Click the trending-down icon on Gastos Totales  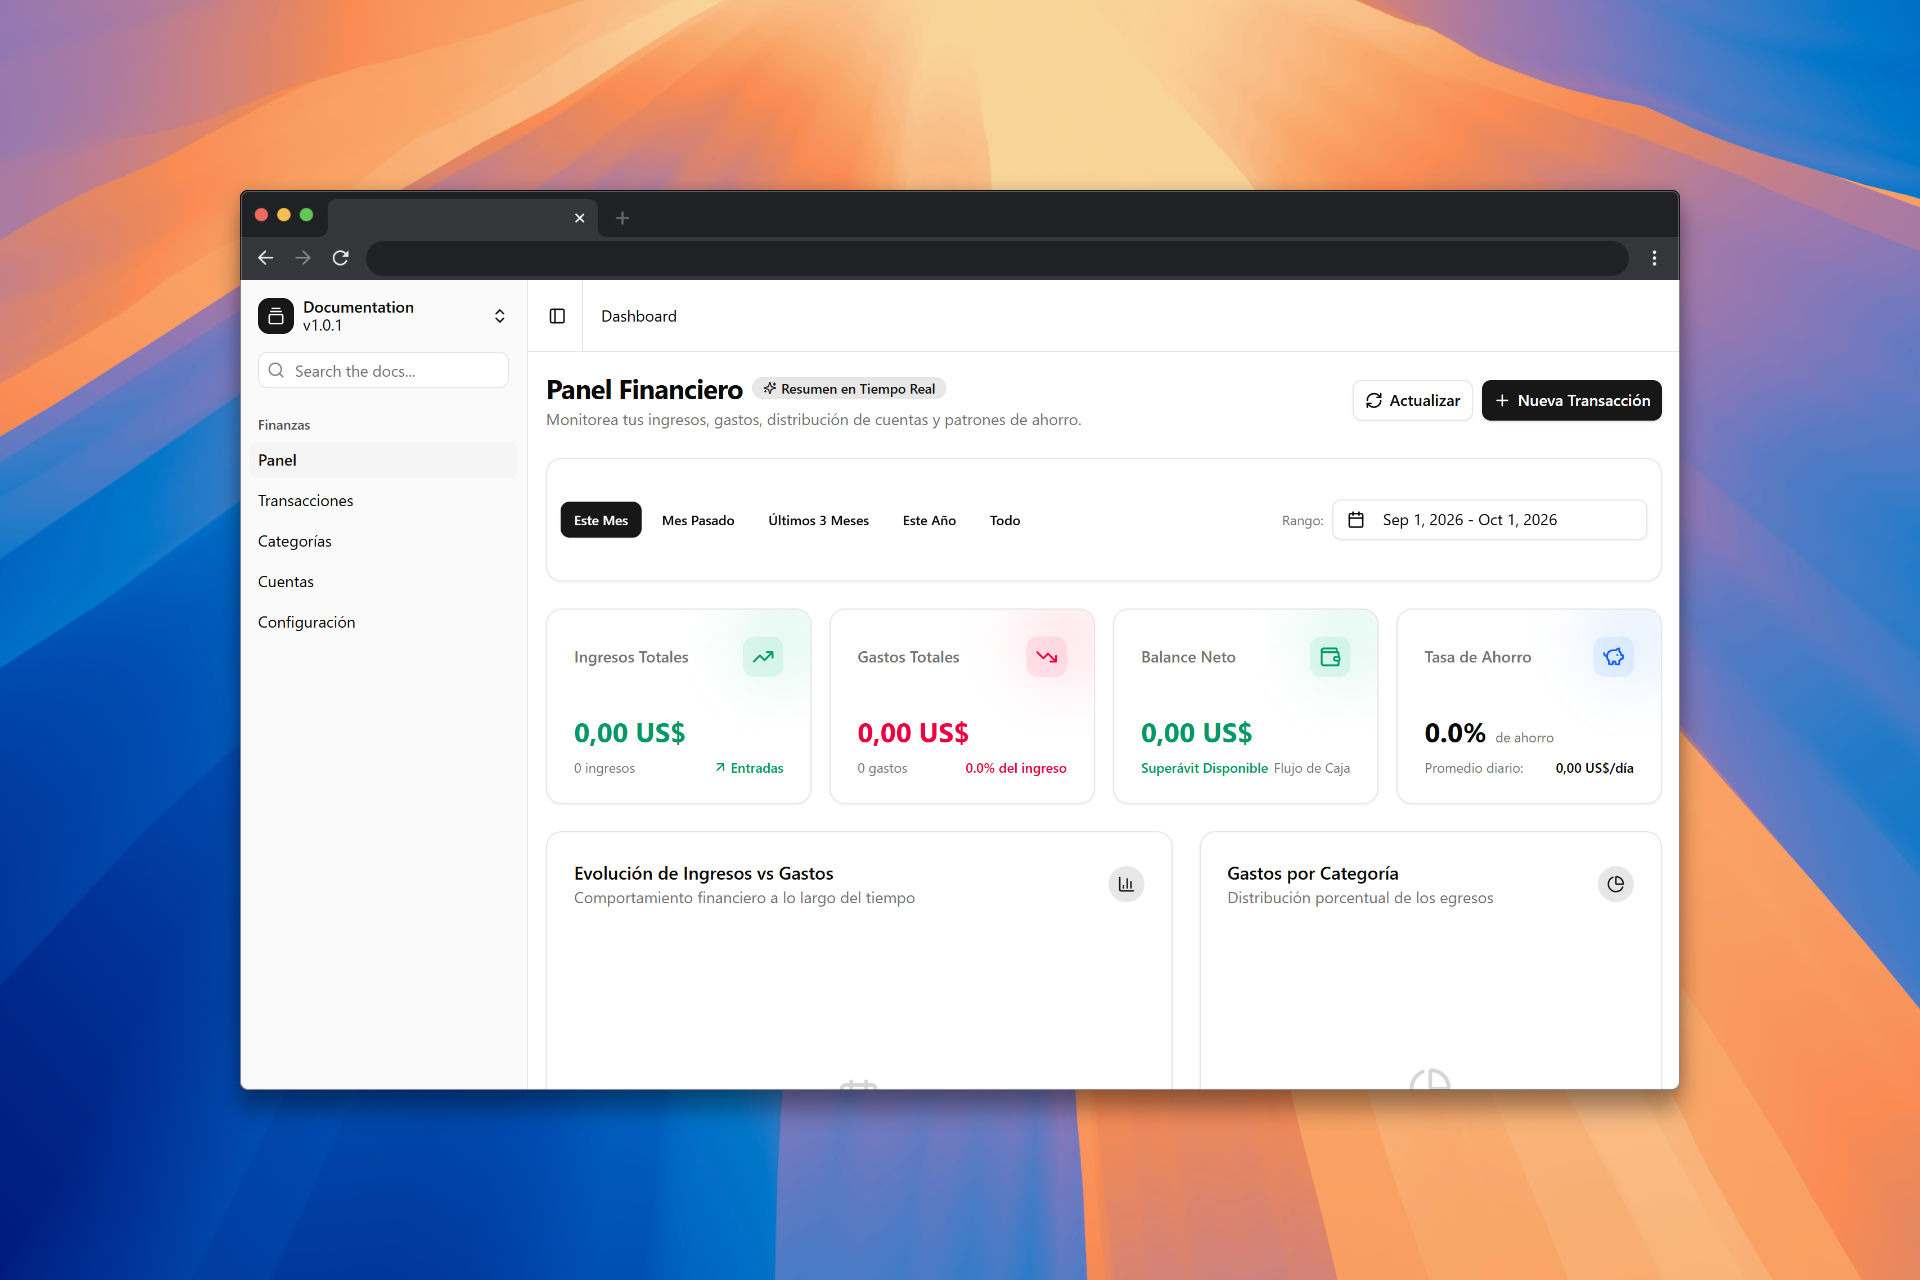pyautogui.click(x=1046, y=657)
